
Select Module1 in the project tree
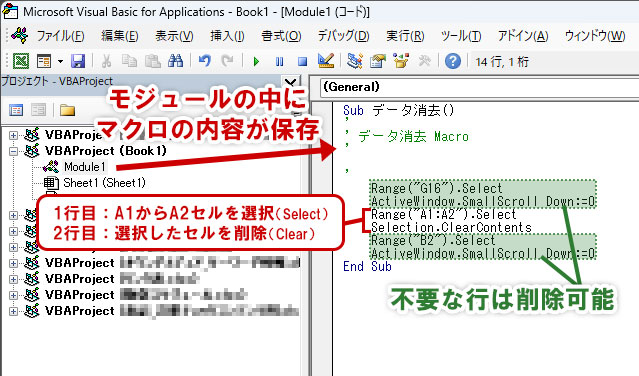85,167
